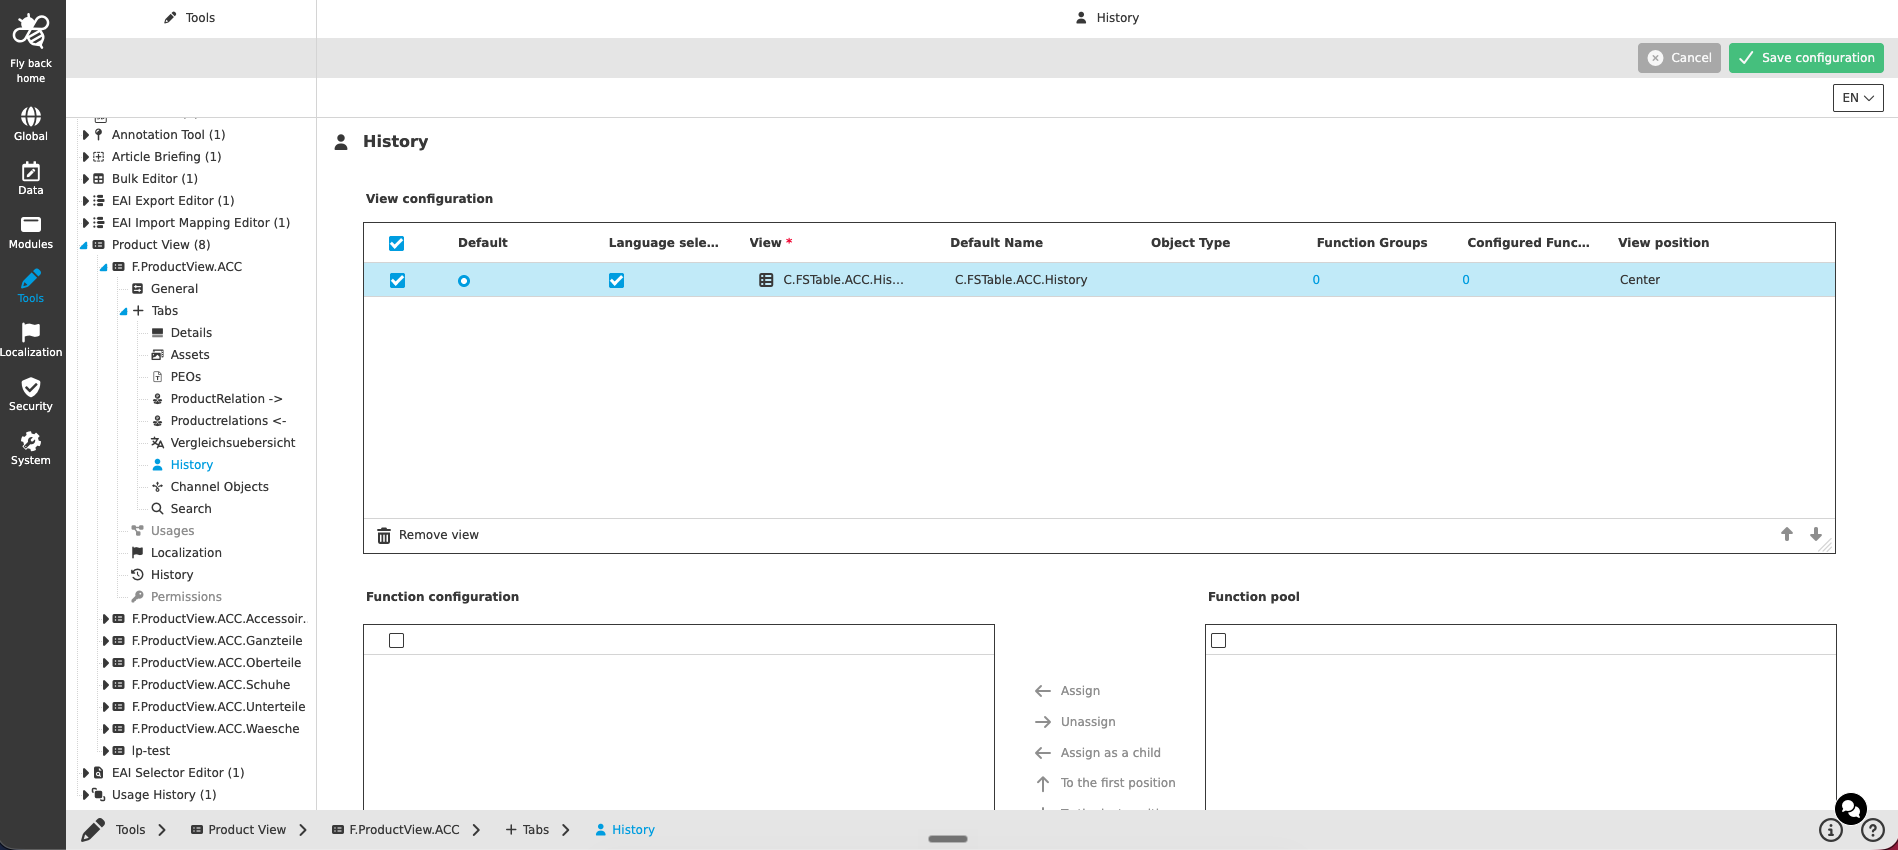Click the bottom panel drag handle
Image resolution: width=1898 pixels, height=850 pixels.
point(948,839)
